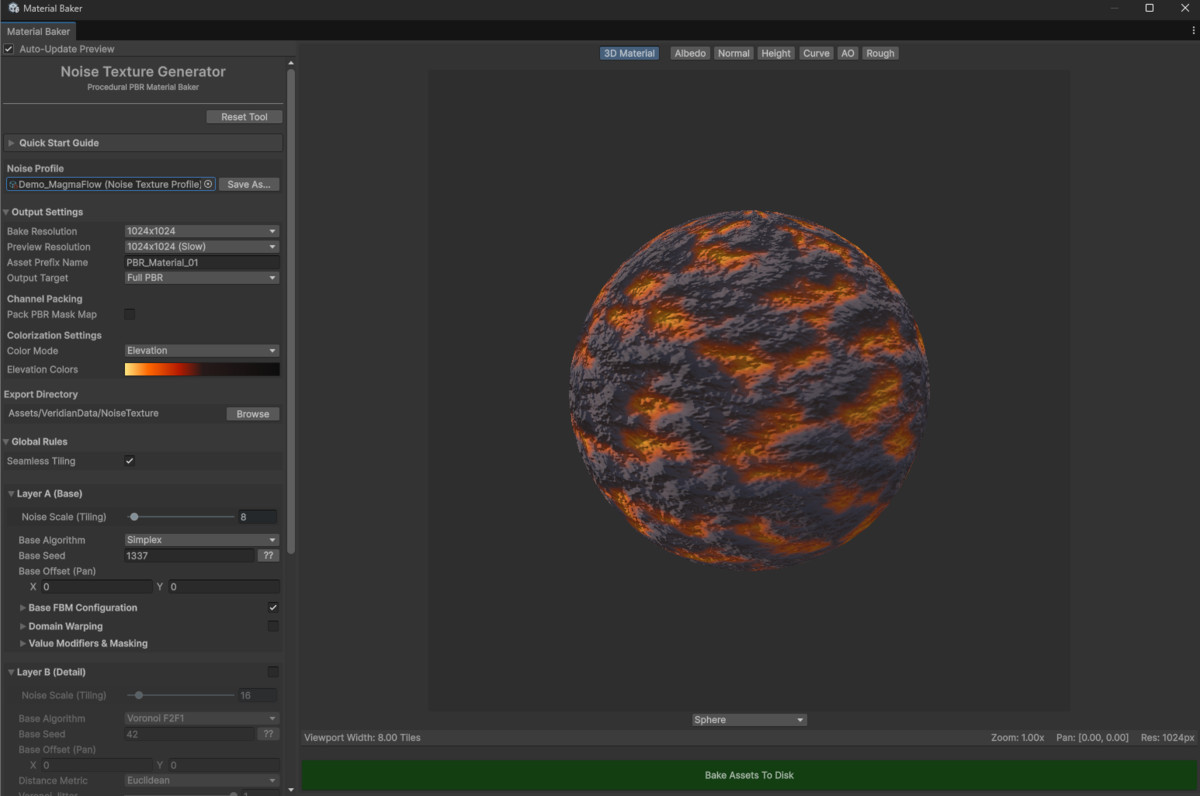The image size is (1200, 796).
Task: Enable Layer B (Detail) checkbox
Action: tap(273, 672)
